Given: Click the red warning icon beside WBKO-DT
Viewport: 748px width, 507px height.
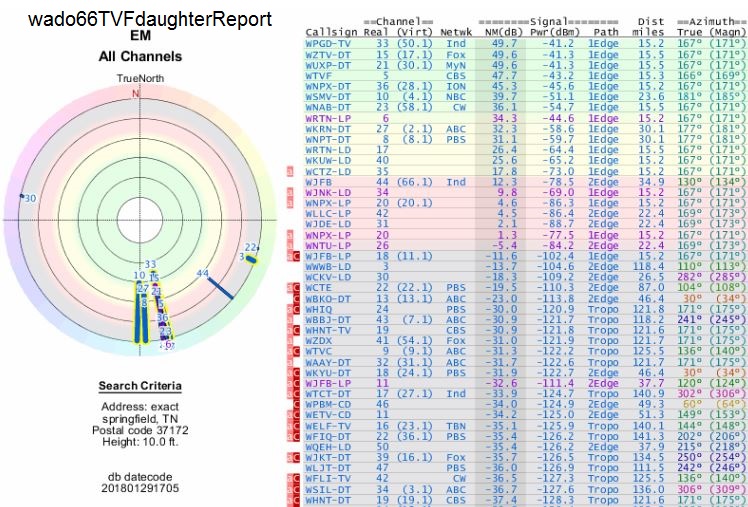Looking at the screenshot, I should click(x=295, y=298).
